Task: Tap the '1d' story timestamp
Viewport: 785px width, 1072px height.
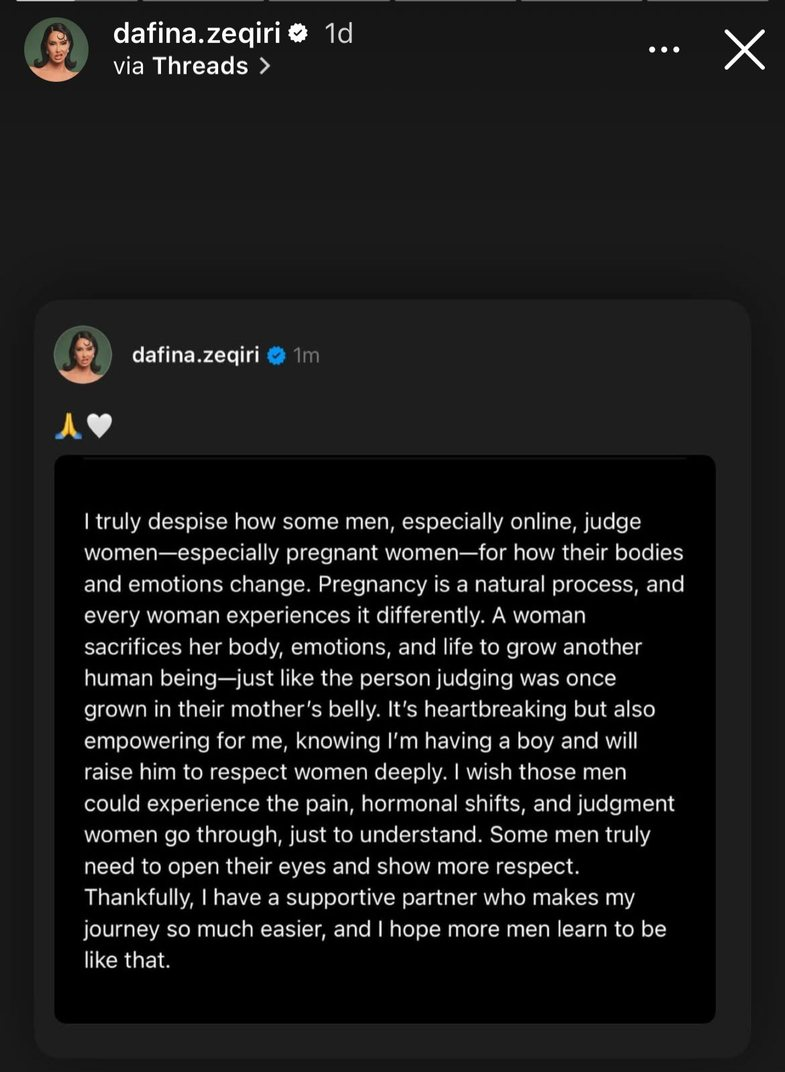Action: click(339, 34)
